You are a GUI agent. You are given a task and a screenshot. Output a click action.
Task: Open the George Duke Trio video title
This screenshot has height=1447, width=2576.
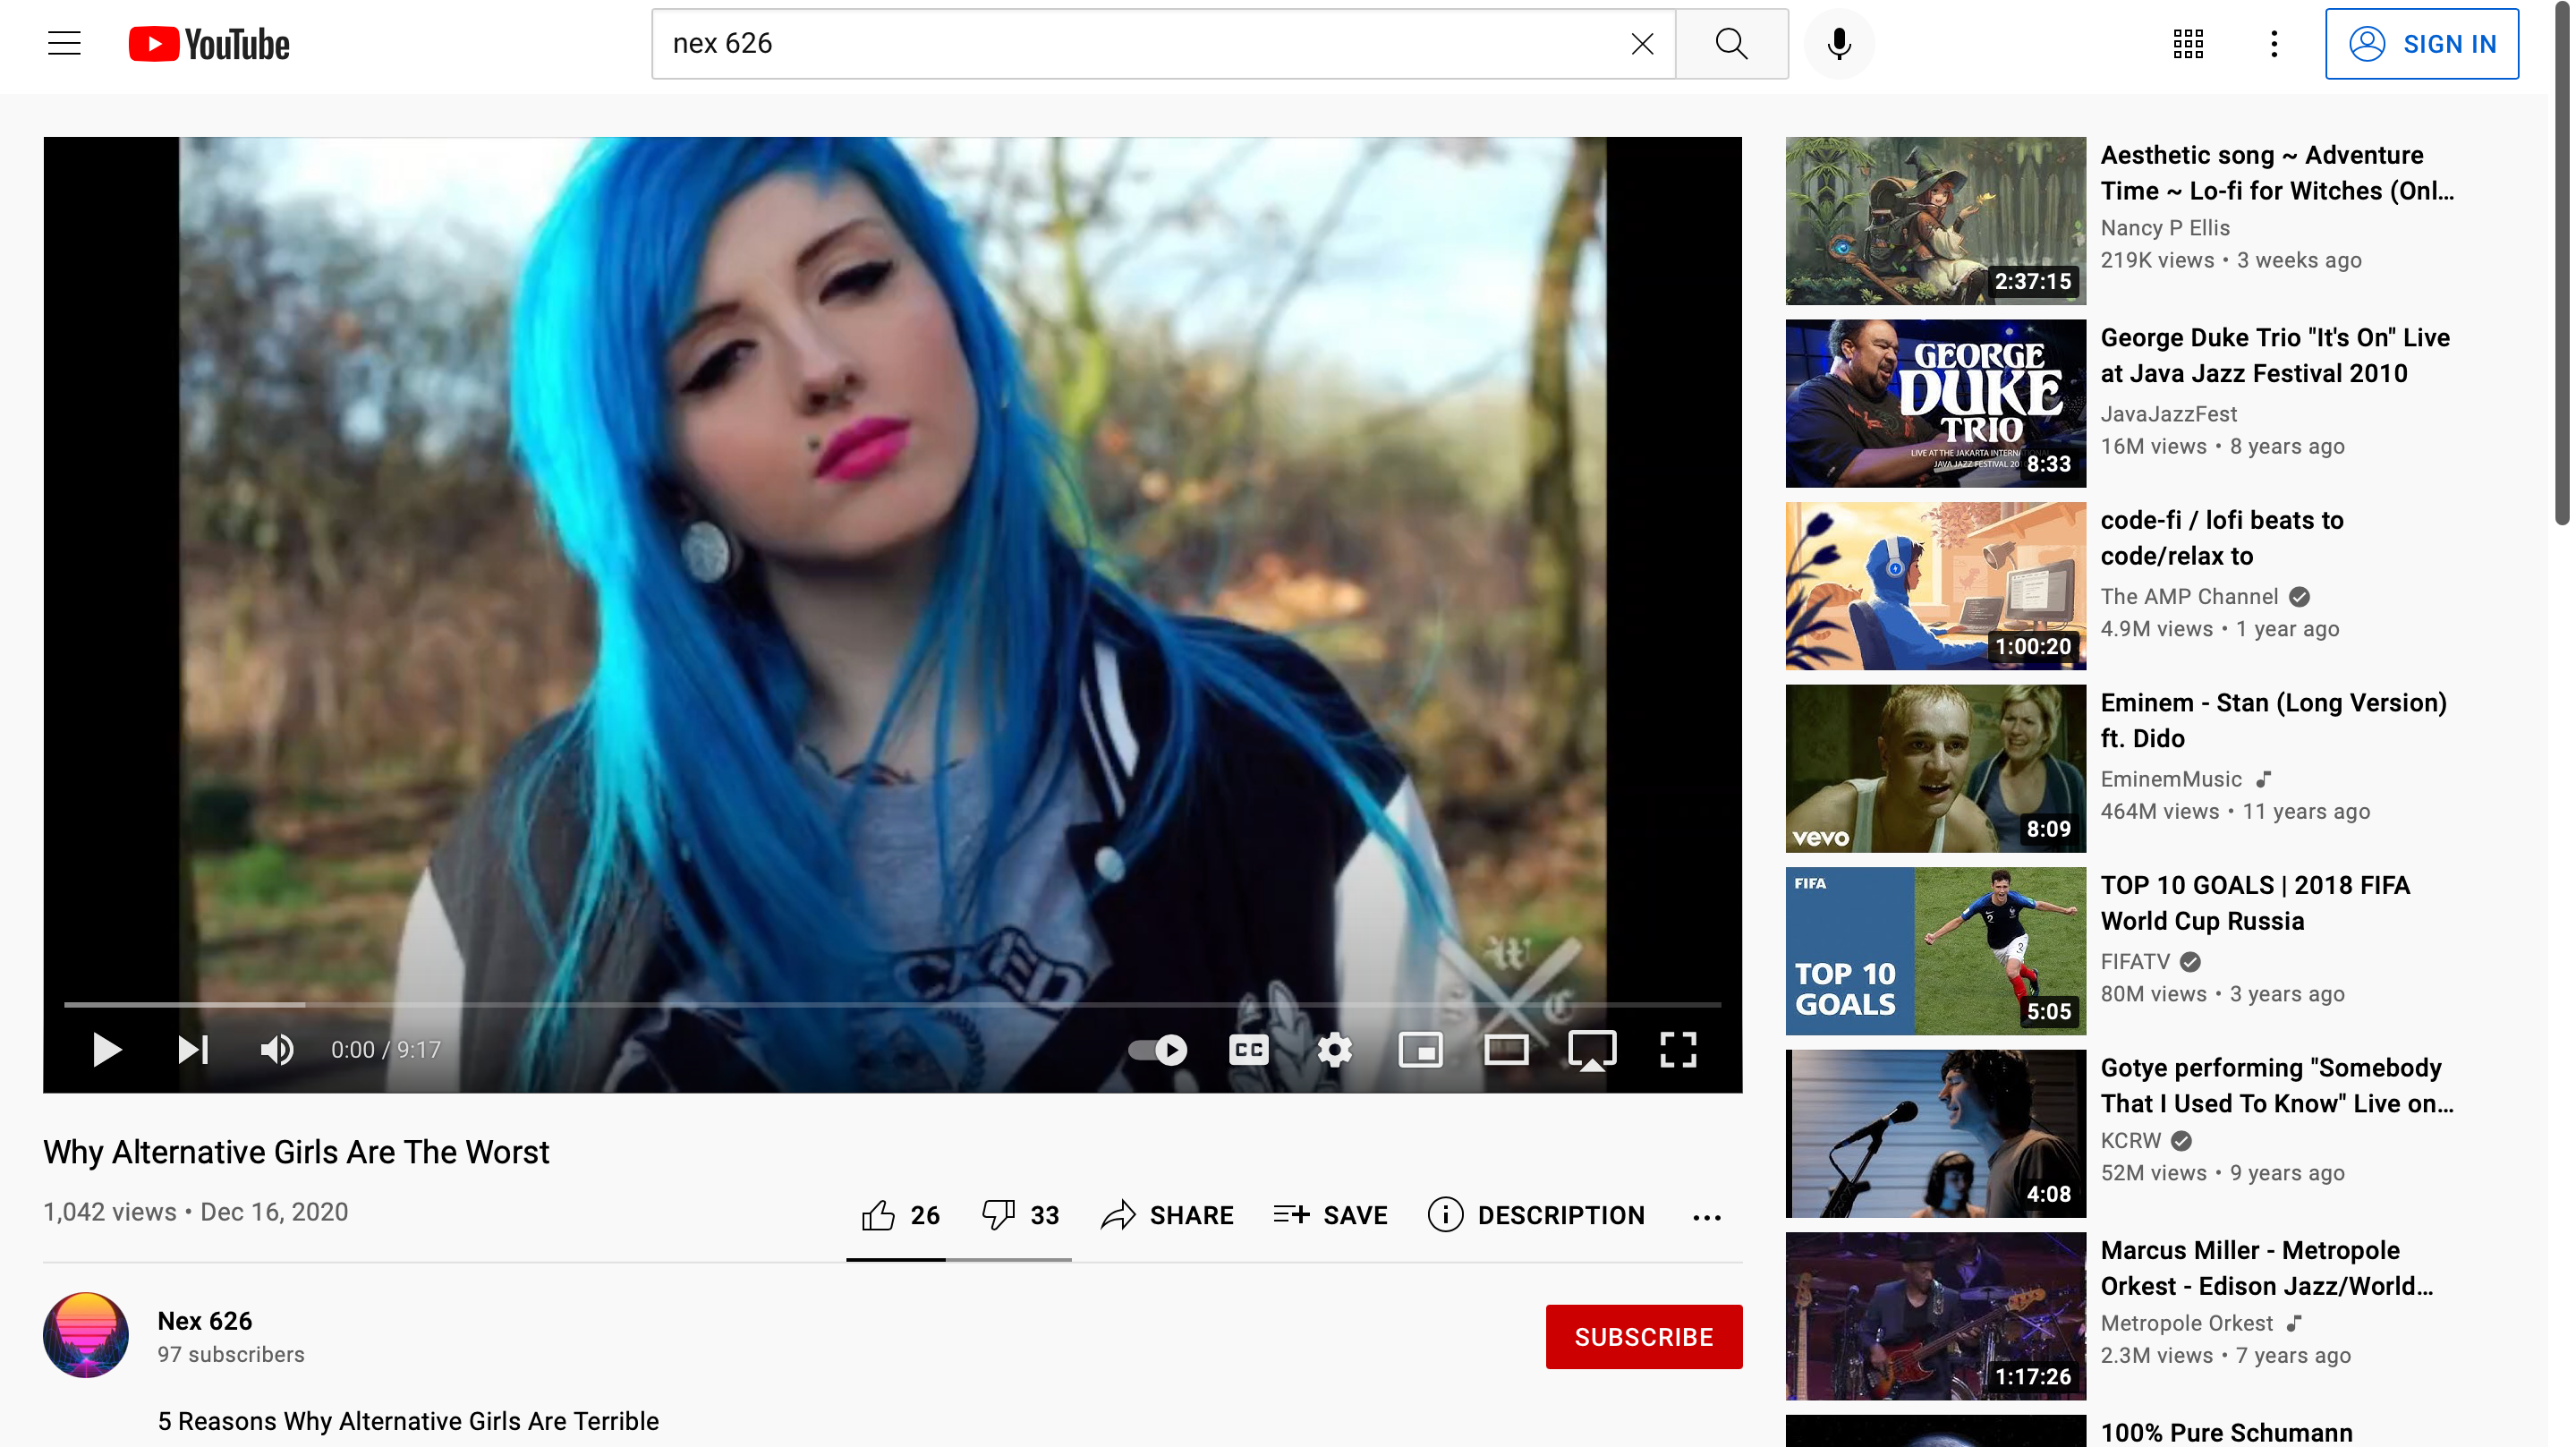[2275, 356]
